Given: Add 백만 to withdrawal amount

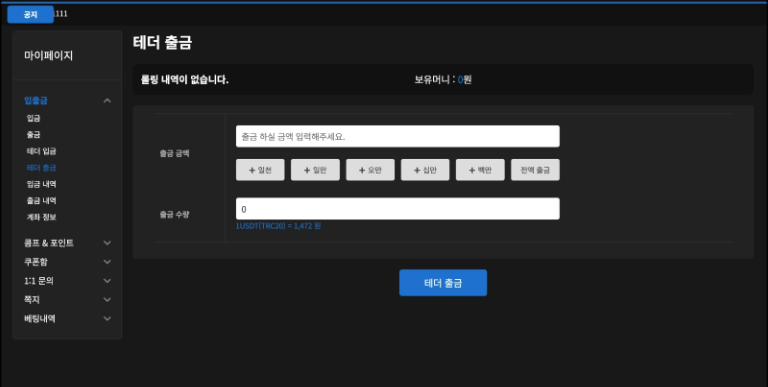Looking at the screenshot, I should click(480, 170).
